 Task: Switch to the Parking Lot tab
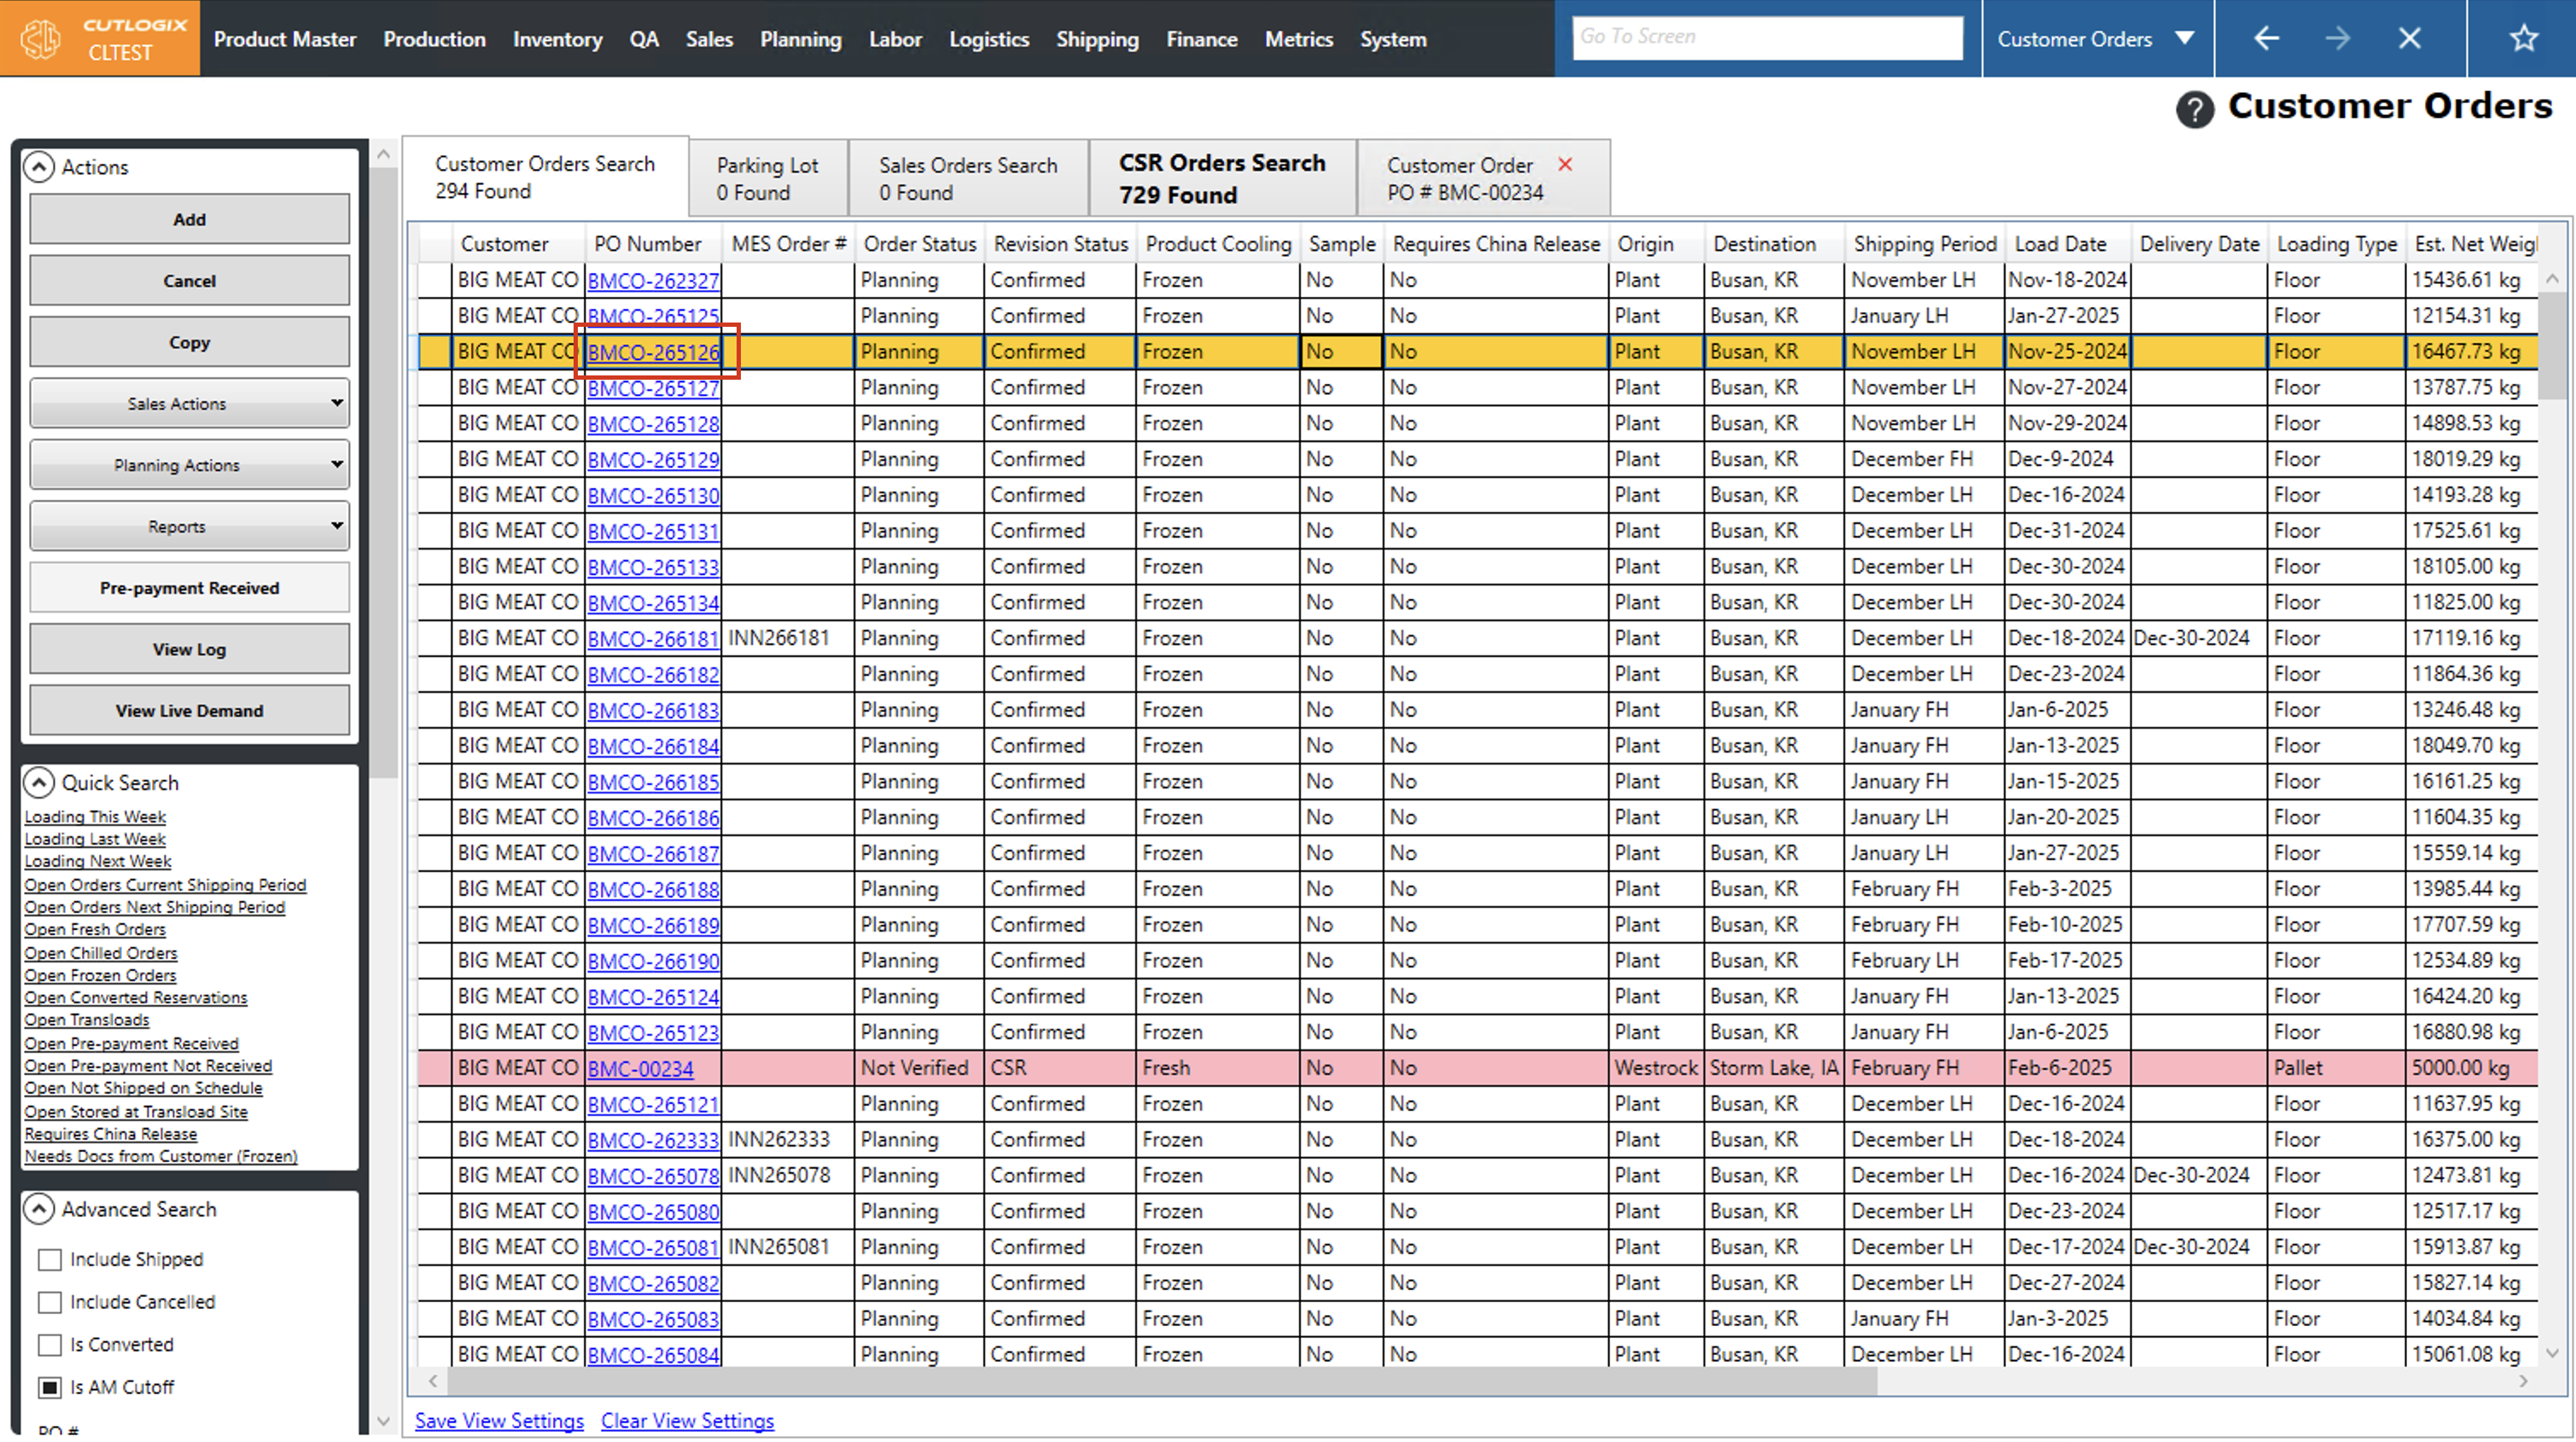[767, 178]
